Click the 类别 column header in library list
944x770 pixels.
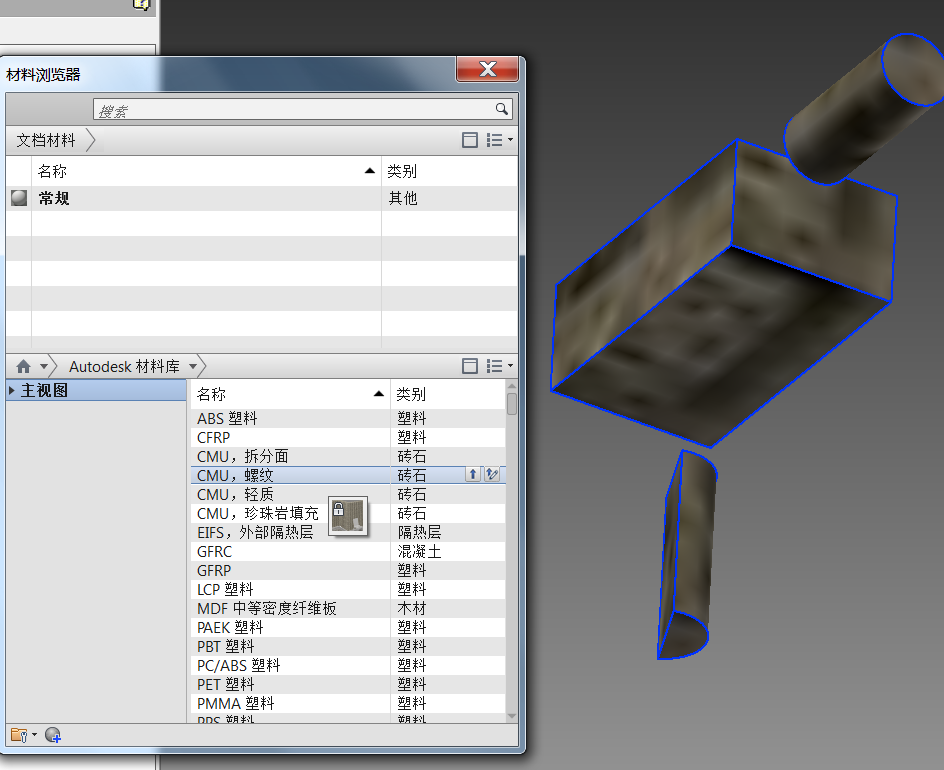click(x=445, y=394)
